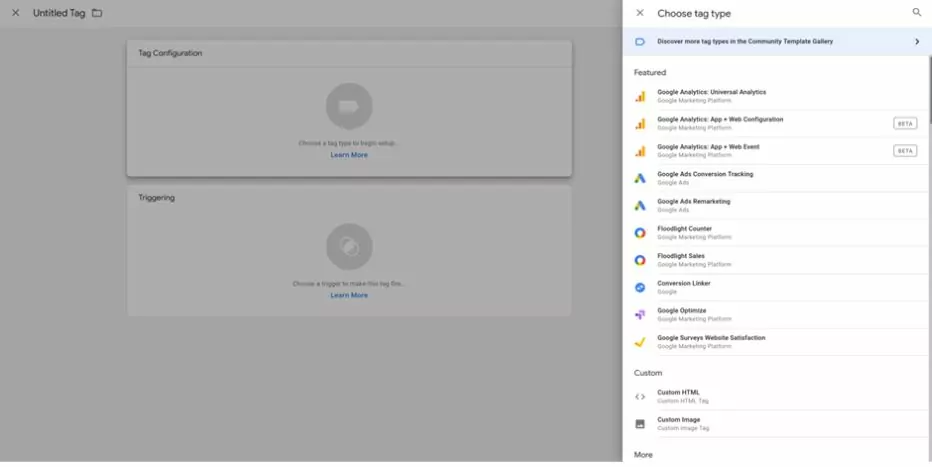Click Discover more tag types banner text
The height and width of the screenshot is (467, 932).
tap(745, 42)
